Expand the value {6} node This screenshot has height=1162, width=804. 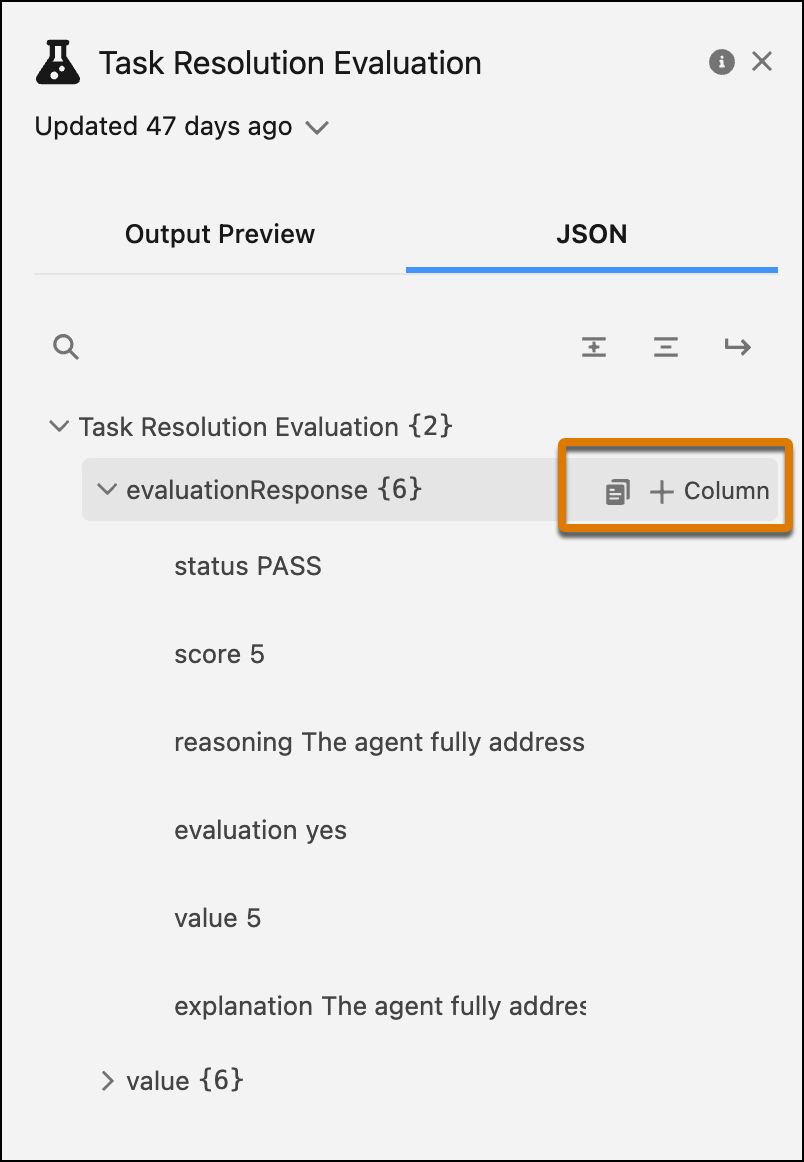pos(107,1080)
